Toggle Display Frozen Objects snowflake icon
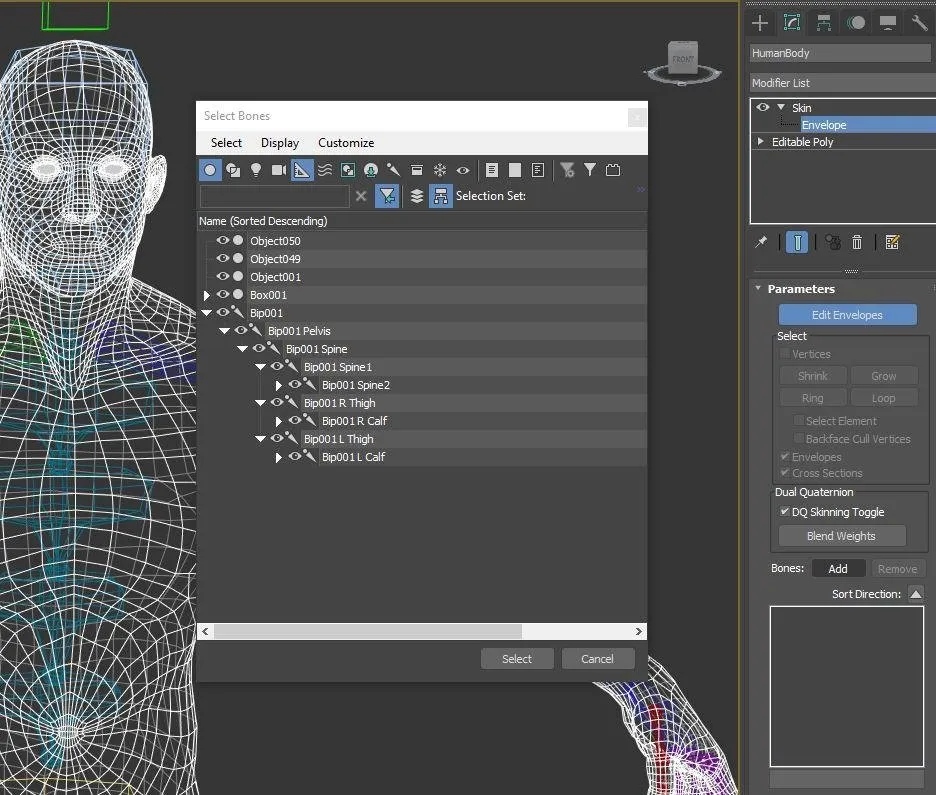This screenshot has height=795, width=936. coord(440,170)
